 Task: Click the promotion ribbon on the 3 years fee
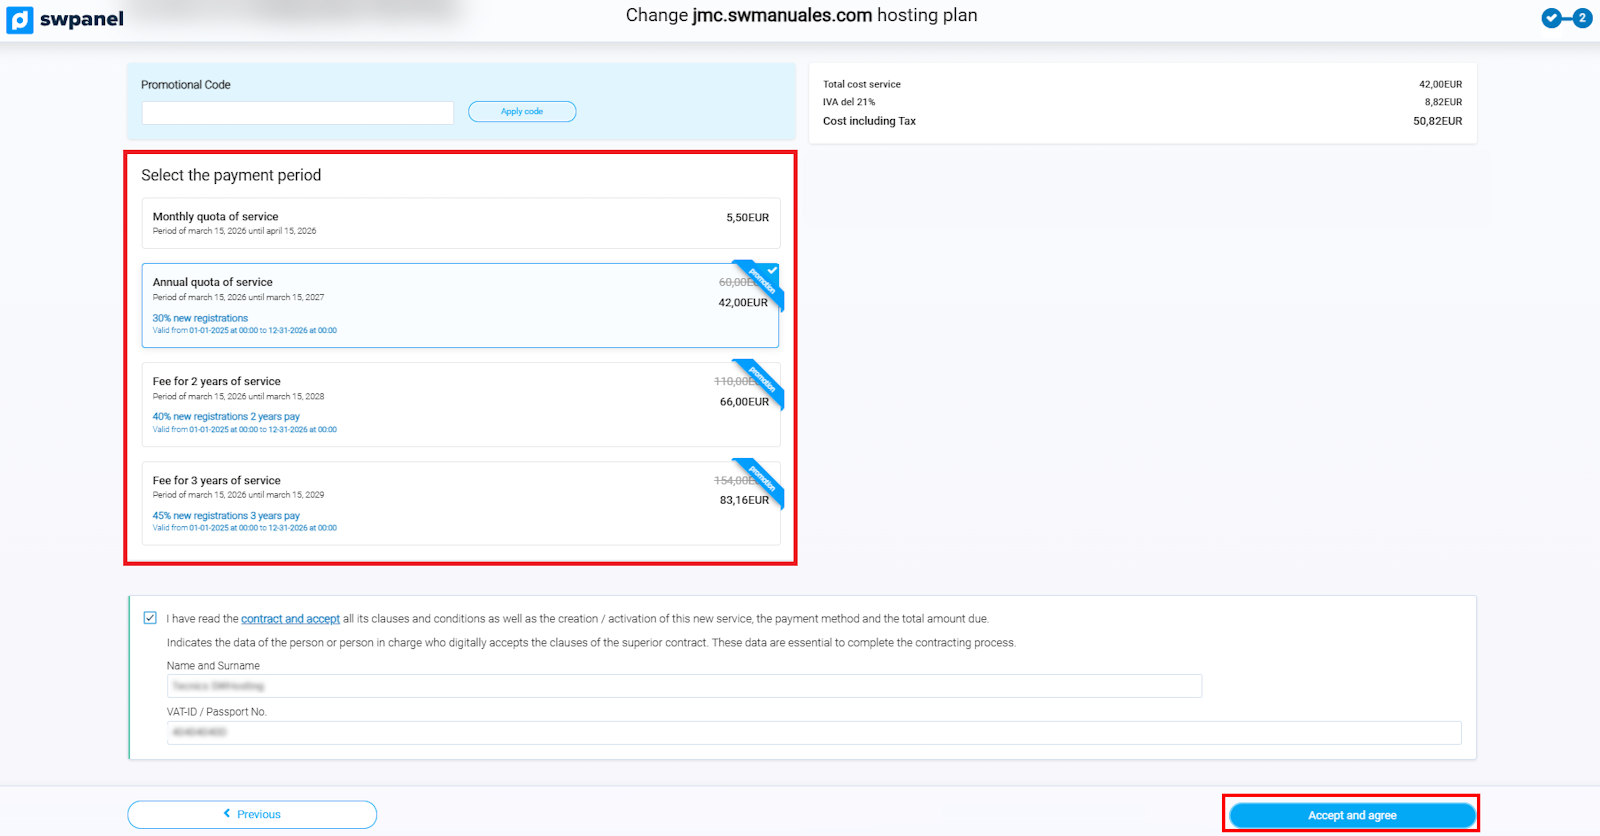(762, 480)
